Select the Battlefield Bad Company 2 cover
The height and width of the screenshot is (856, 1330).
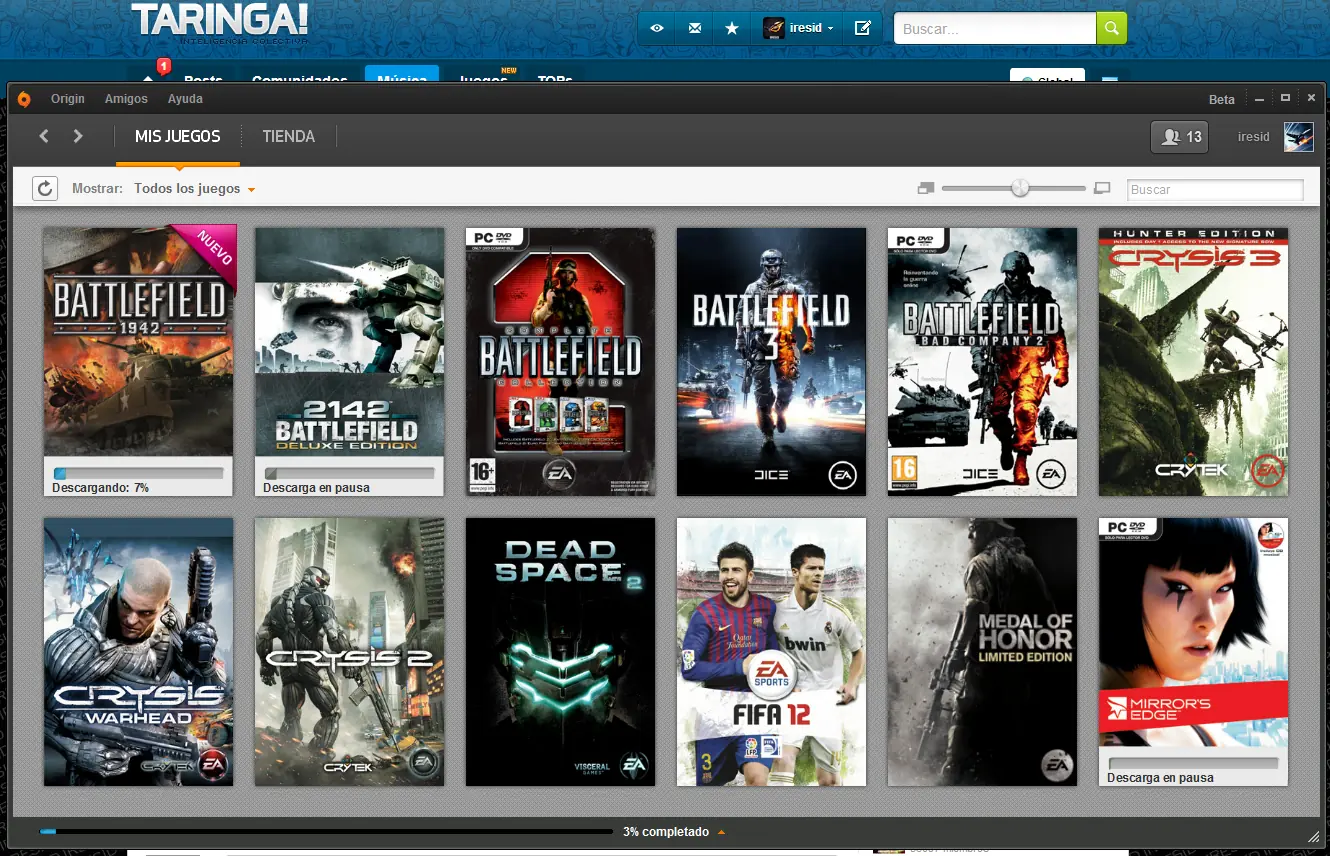pos(982,362)
